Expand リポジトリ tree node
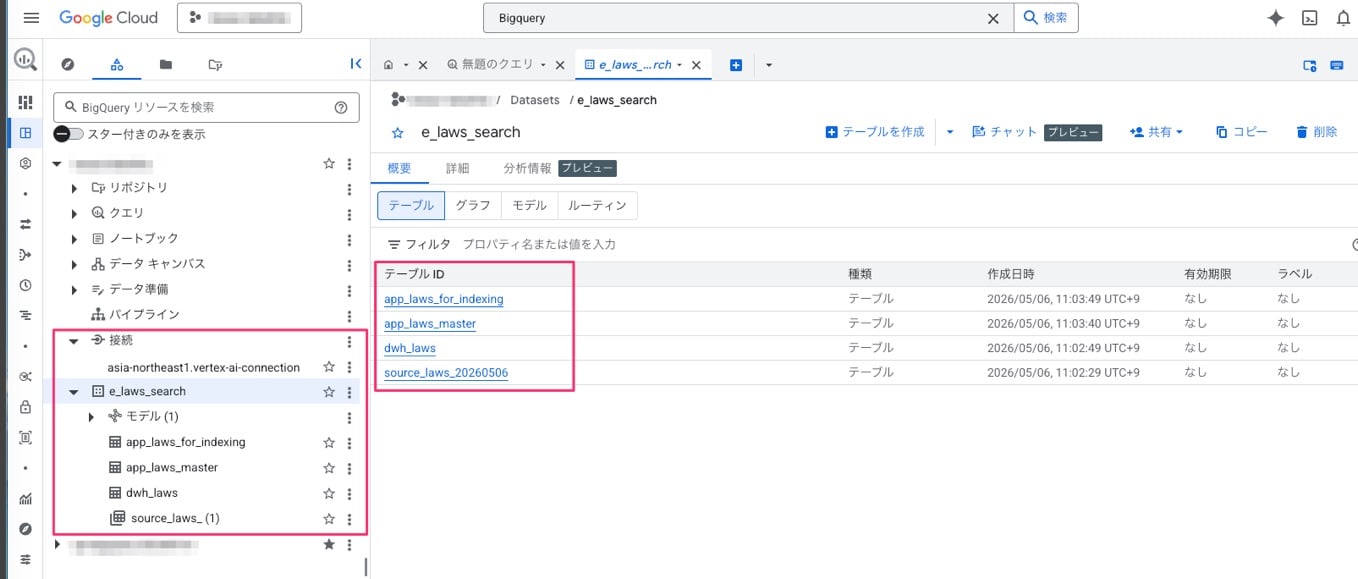 pyautogui.click(x=74, y=188)
